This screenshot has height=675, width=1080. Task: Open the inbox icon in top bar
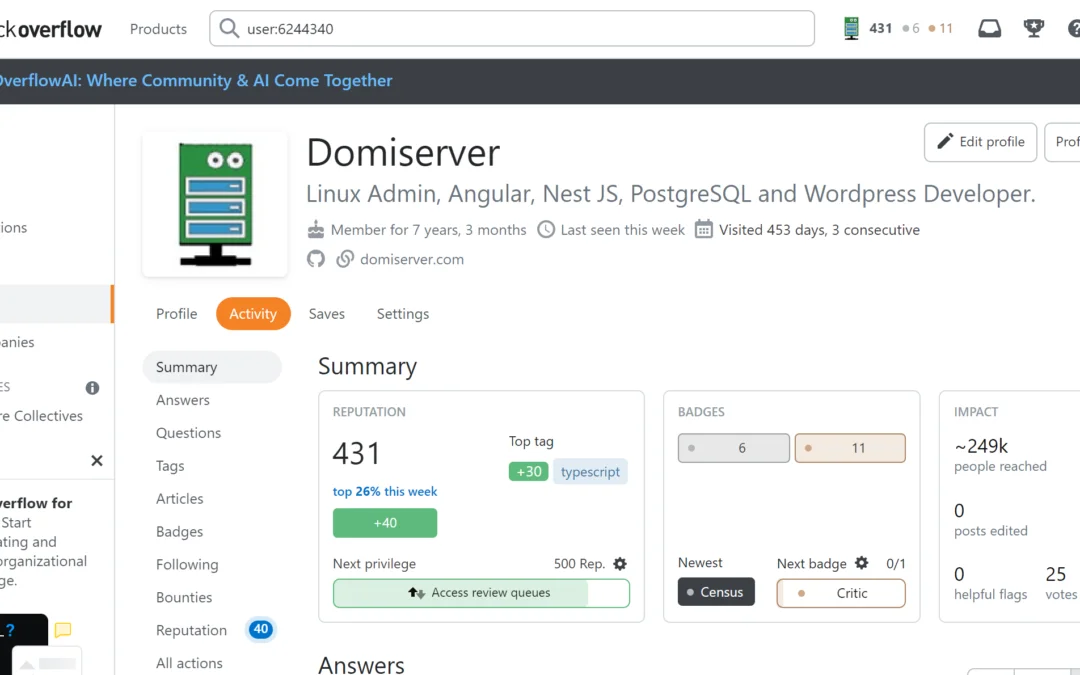989,29
